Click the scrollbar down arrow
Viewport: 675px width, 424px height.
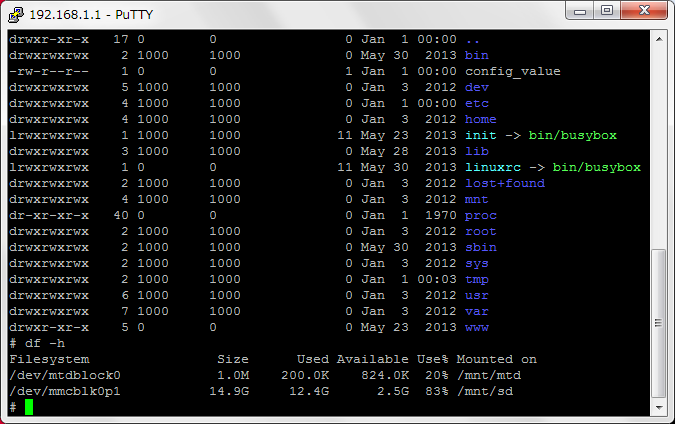coord(659,407)
